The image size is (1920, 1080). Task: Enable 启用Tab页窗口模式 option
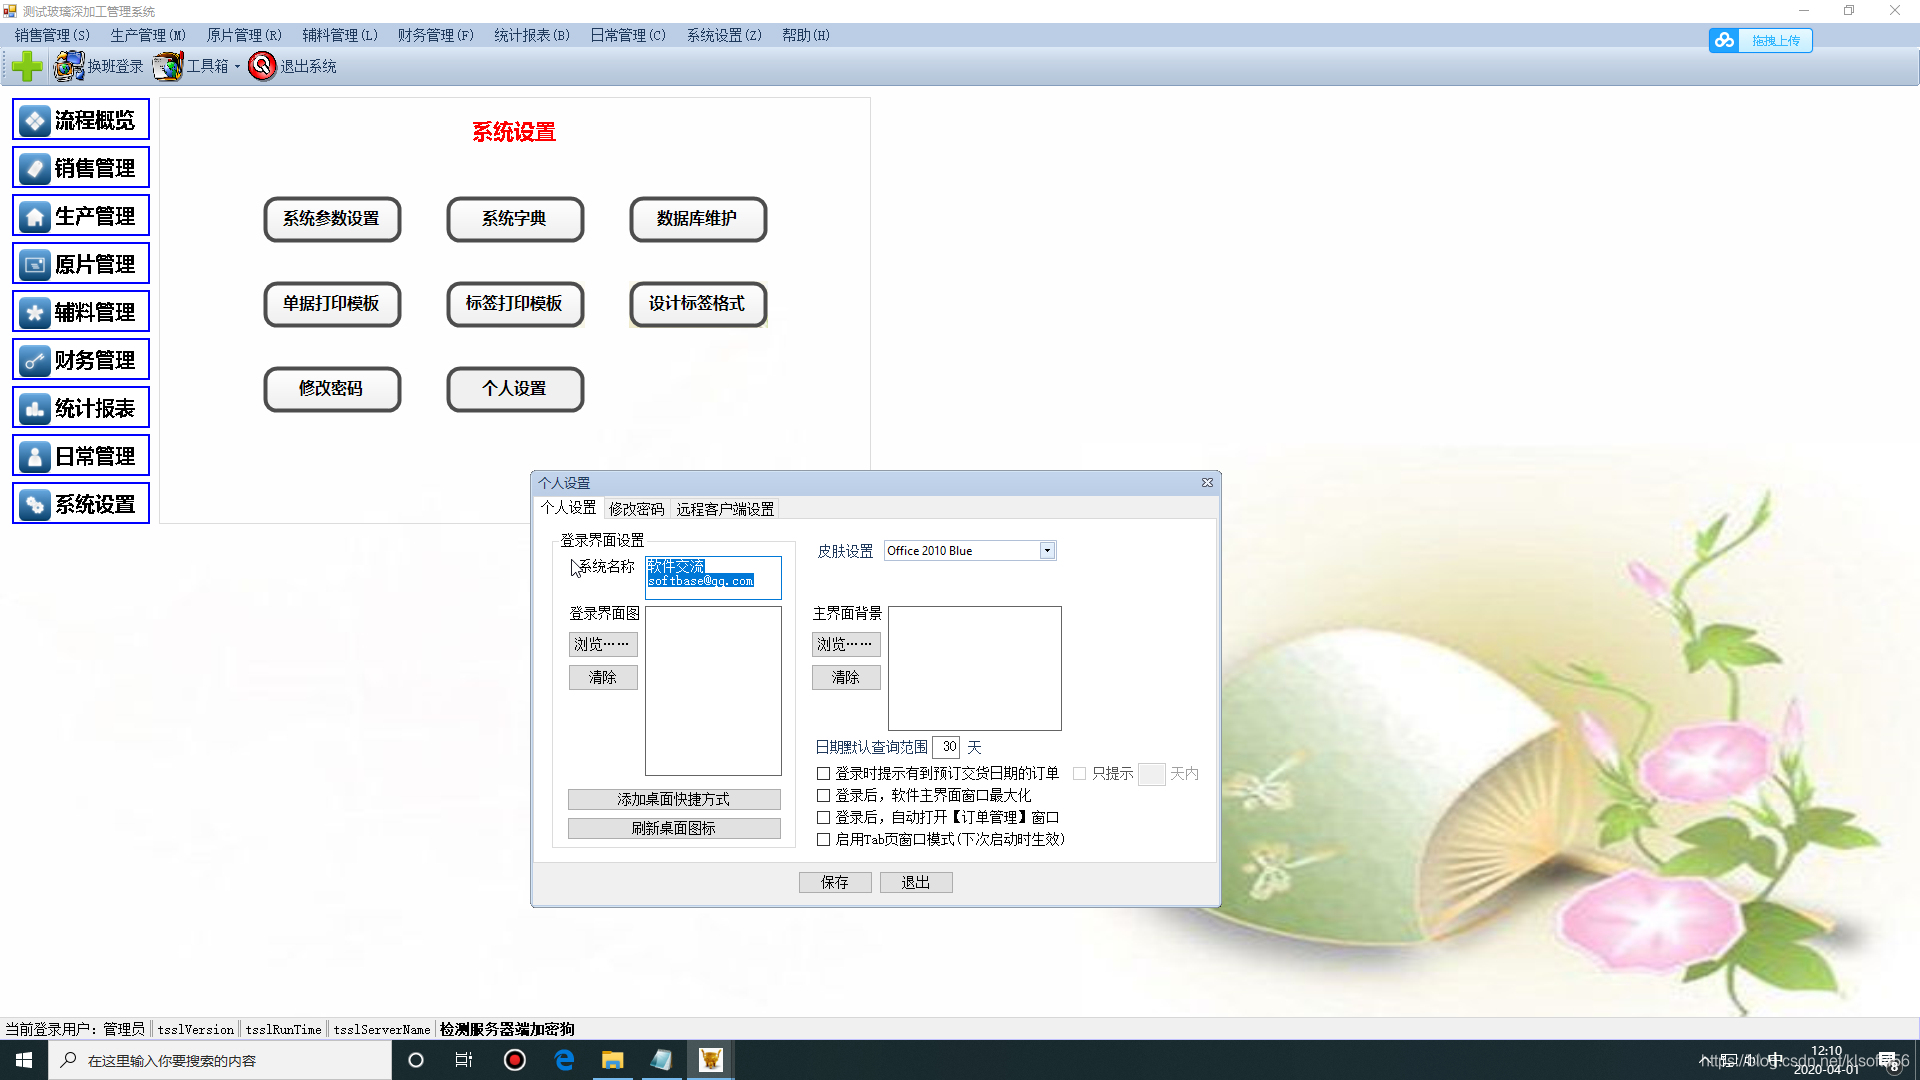pos(823,839)
